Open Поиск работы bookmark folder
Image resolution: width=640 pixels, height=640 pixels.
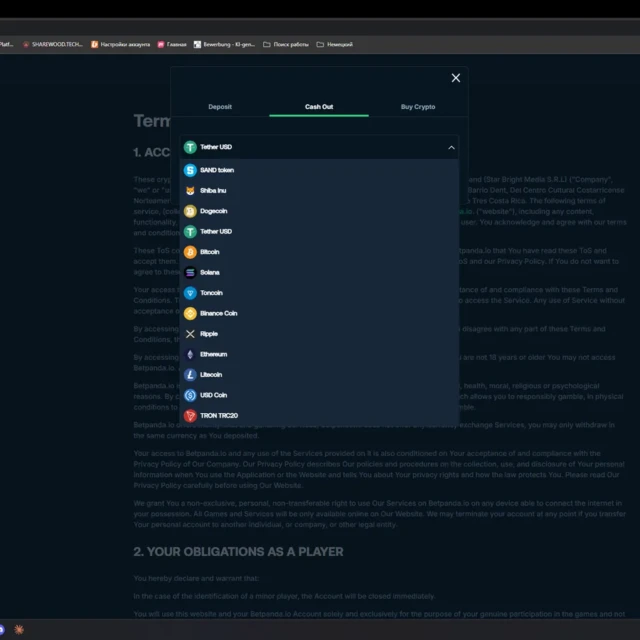pyautogui.click(x=286, y=44)
